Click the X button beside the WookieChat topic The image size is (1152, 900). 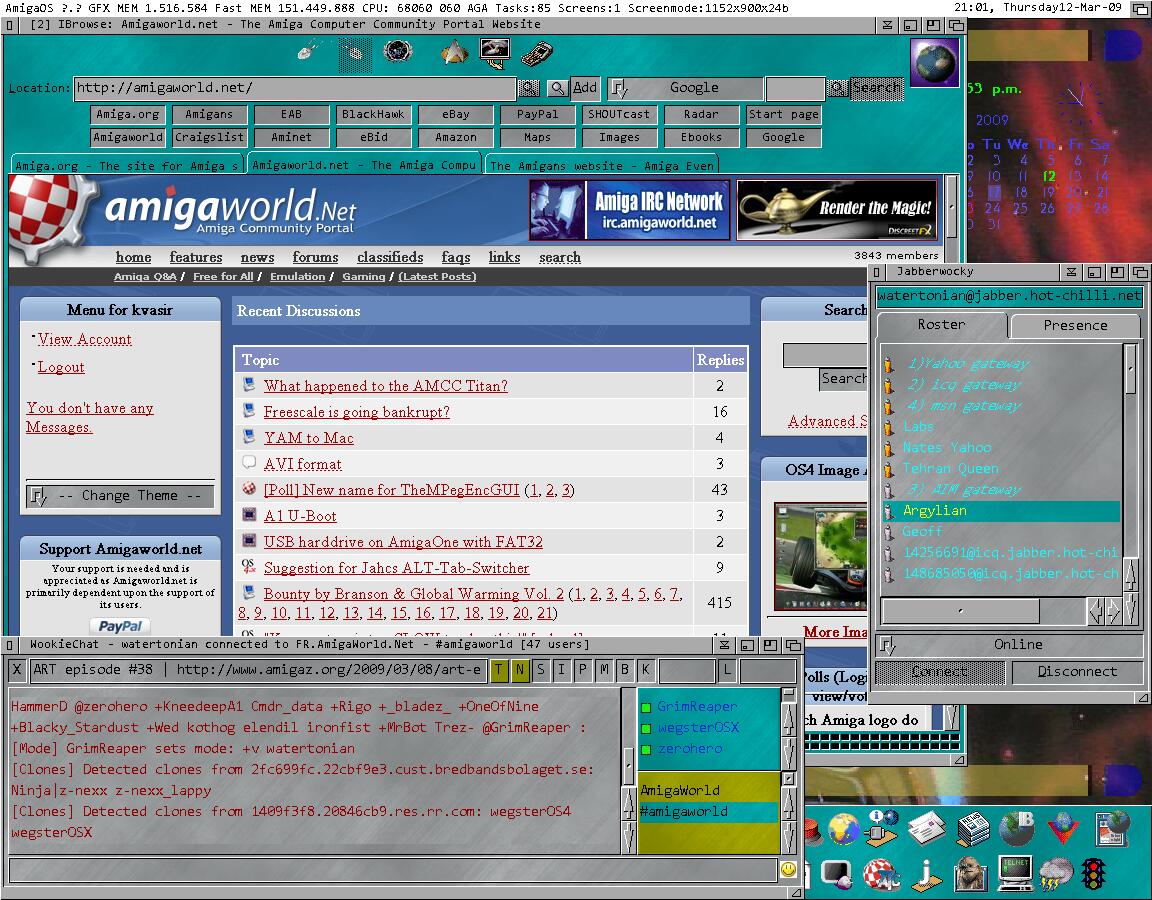pyautogui.click(x=18, y=669)
